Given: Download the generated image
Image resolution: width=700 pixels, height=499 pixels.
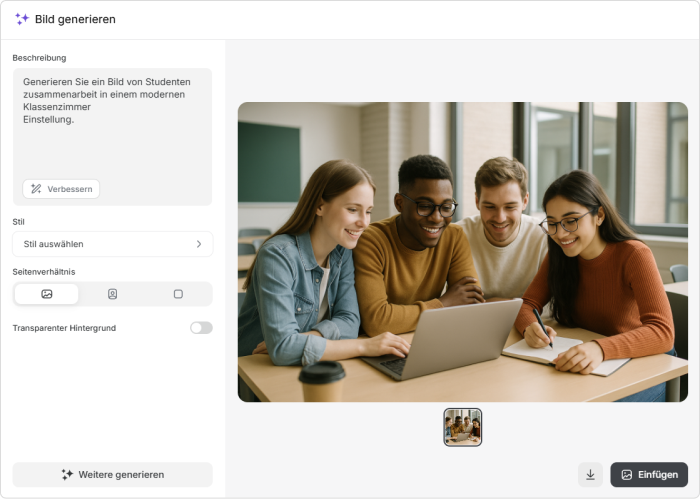Looking at the screenshot, I should click(590, 474).
